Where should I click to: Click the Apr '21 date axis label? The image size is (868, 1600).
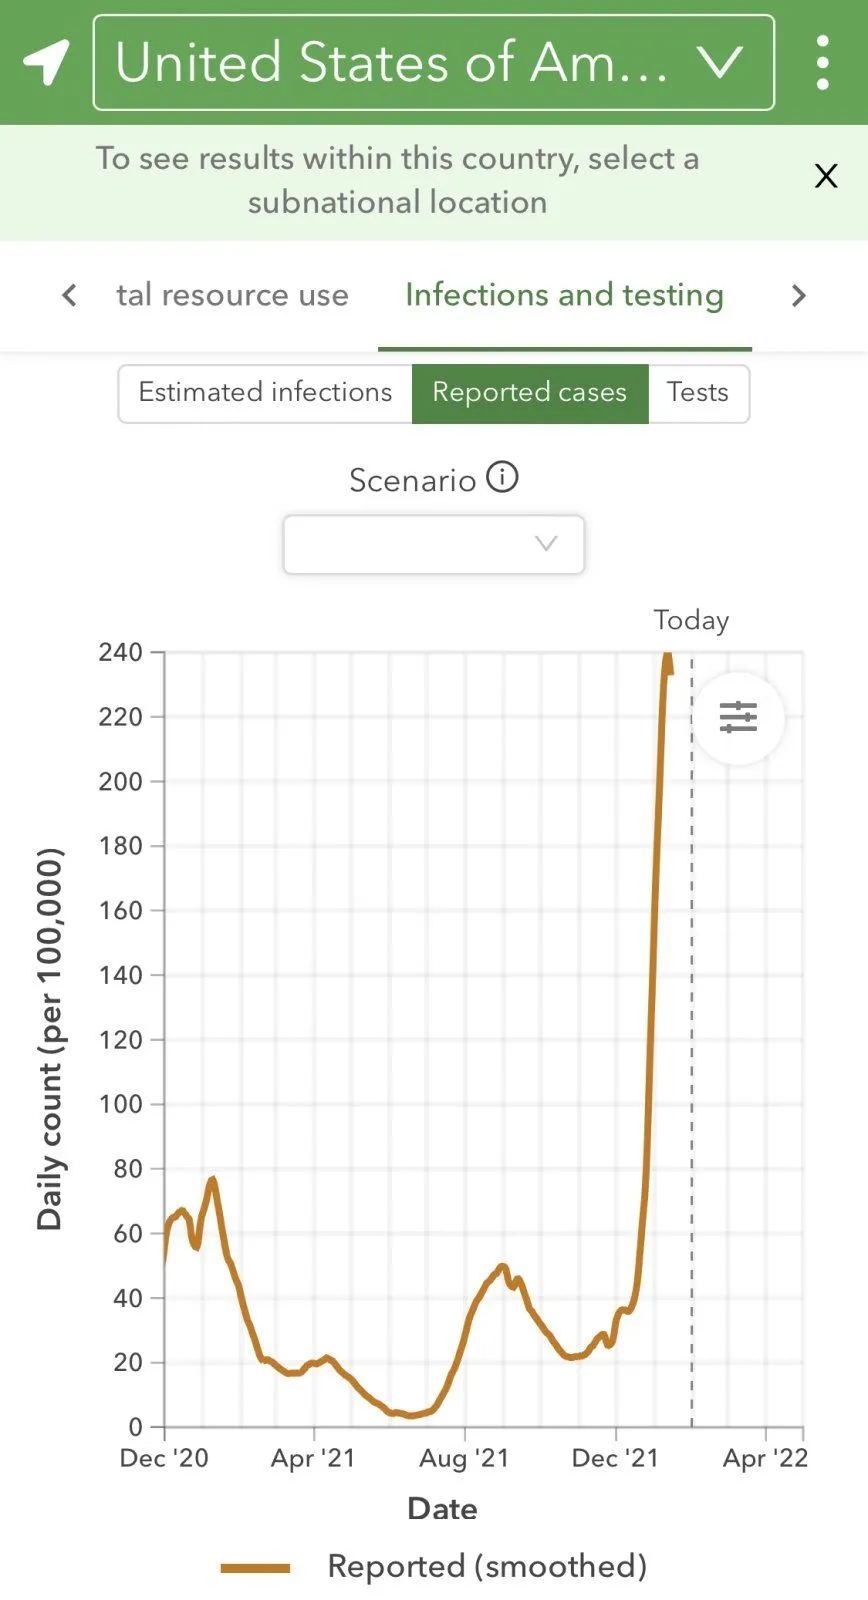313,1458
